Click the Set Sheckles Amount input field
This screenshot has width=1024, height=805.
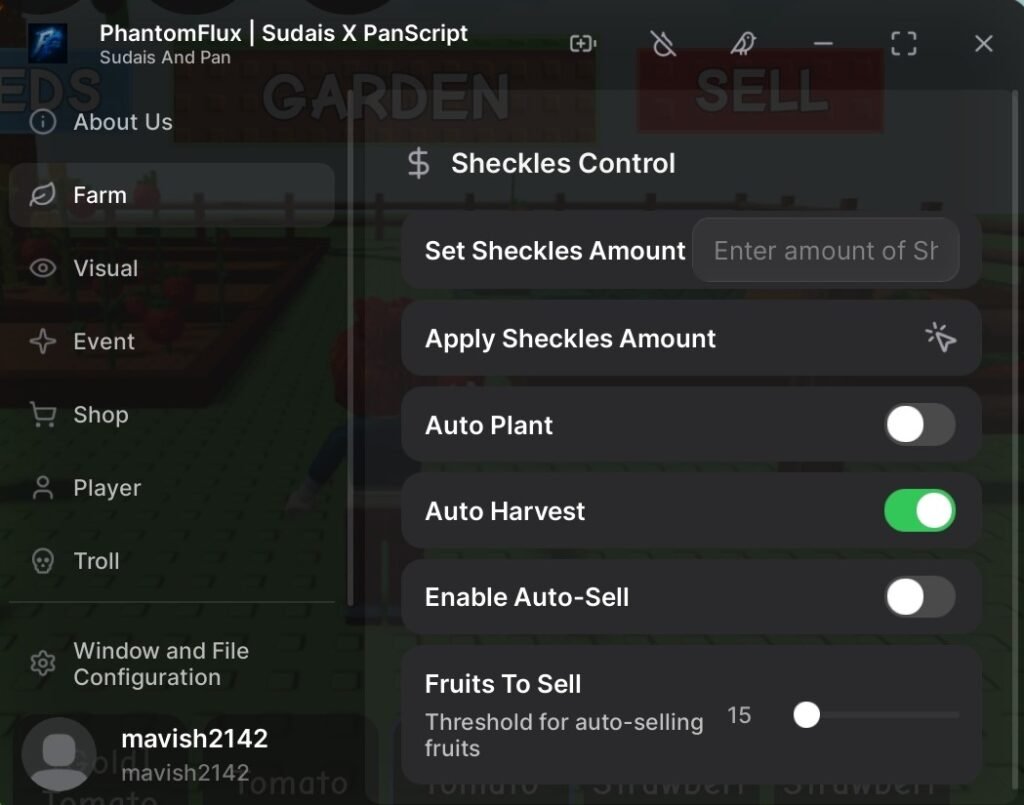click(x=825, y=250)
